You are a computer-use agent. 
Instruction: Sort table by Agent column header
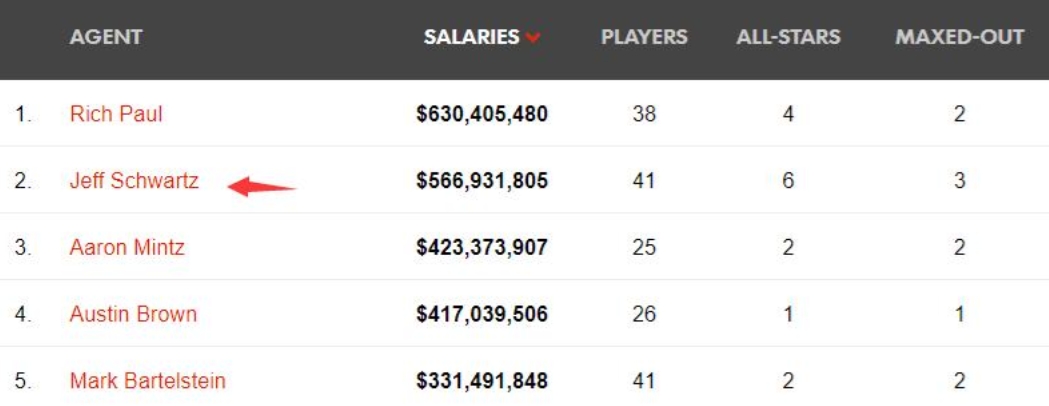pyautogui.click(x=106, y=38)
